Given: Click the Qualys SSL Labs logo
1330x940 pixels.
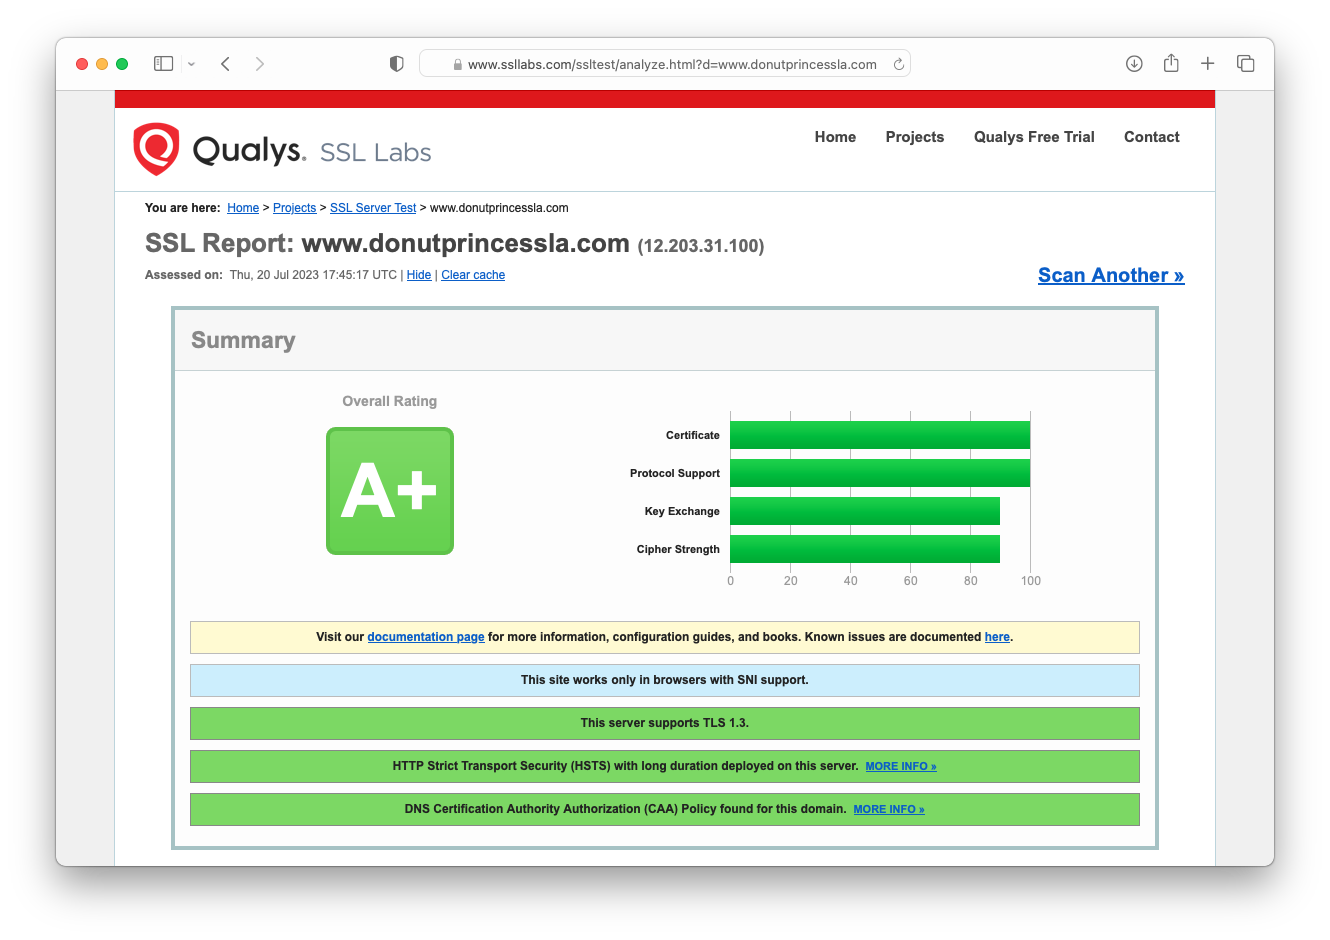Looking at the screenshot, I should point(282,150).
